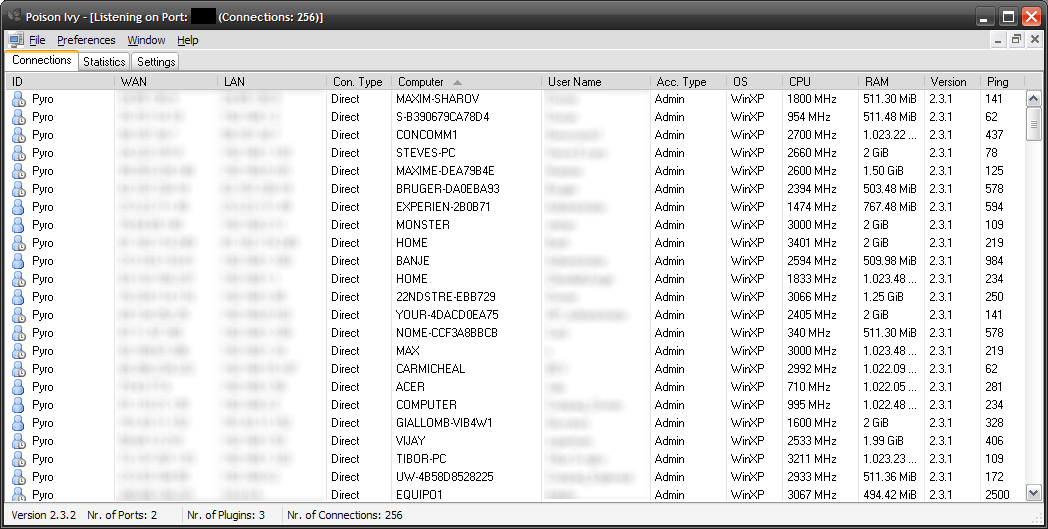Image resolution: width=1048 pixels, height=529 pixels.
Task: Click the scrollbar up arrow
Action: (x=1033, y=99)
